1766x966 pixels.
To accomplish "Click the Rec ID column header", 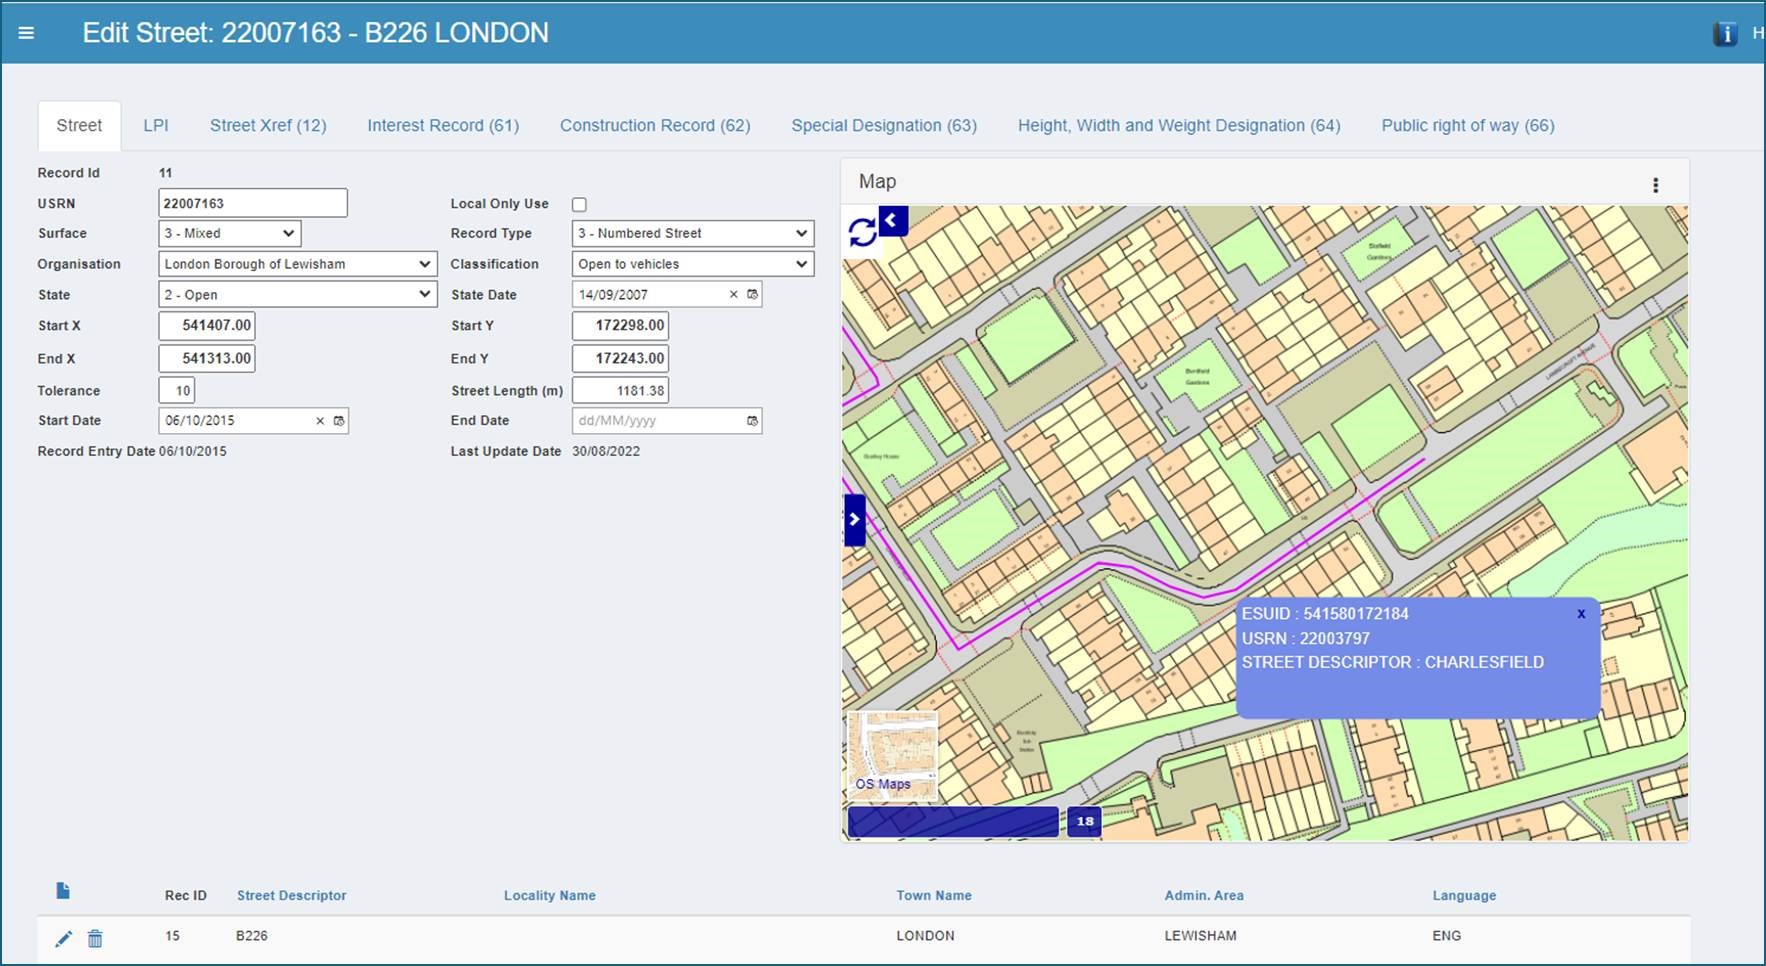I will (186, 896).
